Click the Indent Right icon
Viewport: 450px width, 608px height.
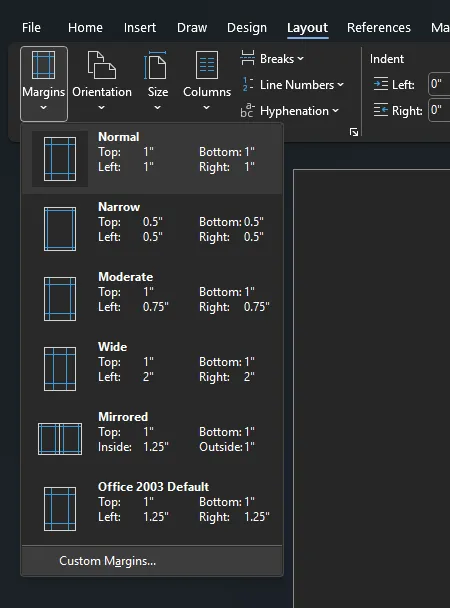pos(381,111)
